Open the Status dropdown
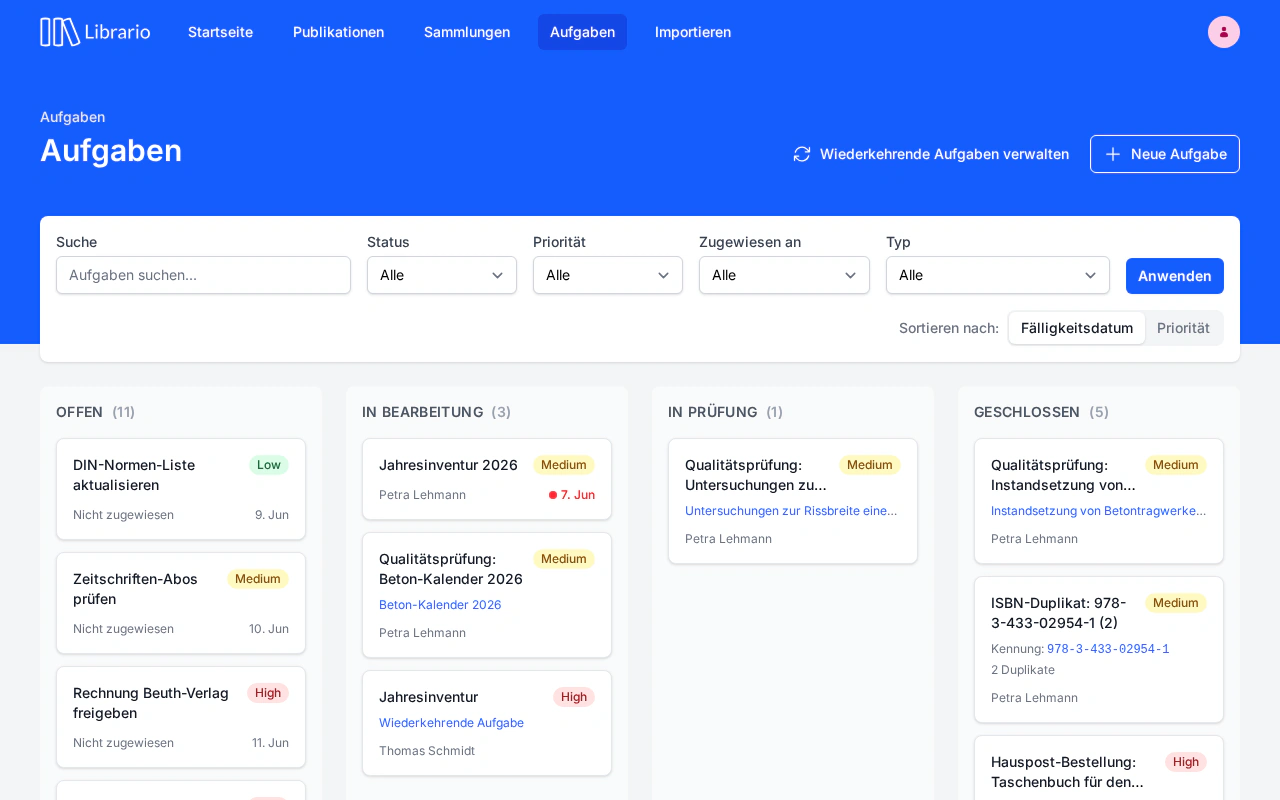The width and height of the screenshot is (1280, 800). (x=442, y=275)
